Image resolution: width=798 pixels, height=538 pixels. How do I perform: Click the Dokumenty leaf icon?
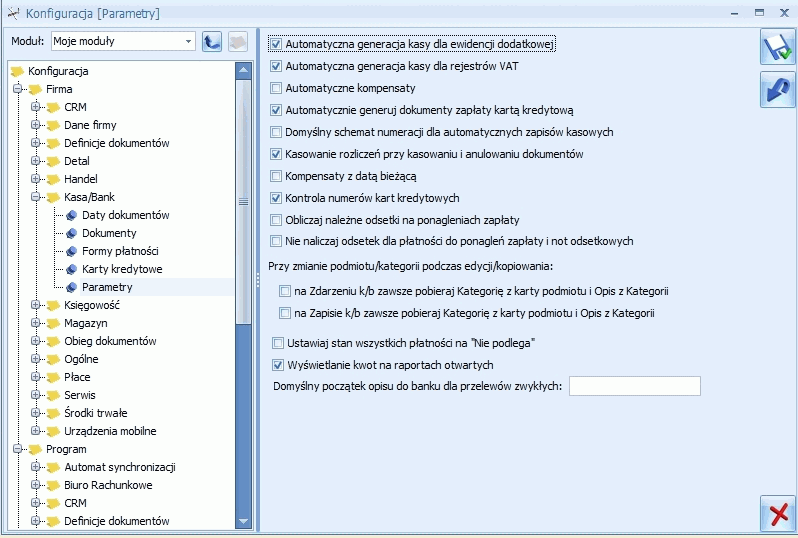[72, 234]
